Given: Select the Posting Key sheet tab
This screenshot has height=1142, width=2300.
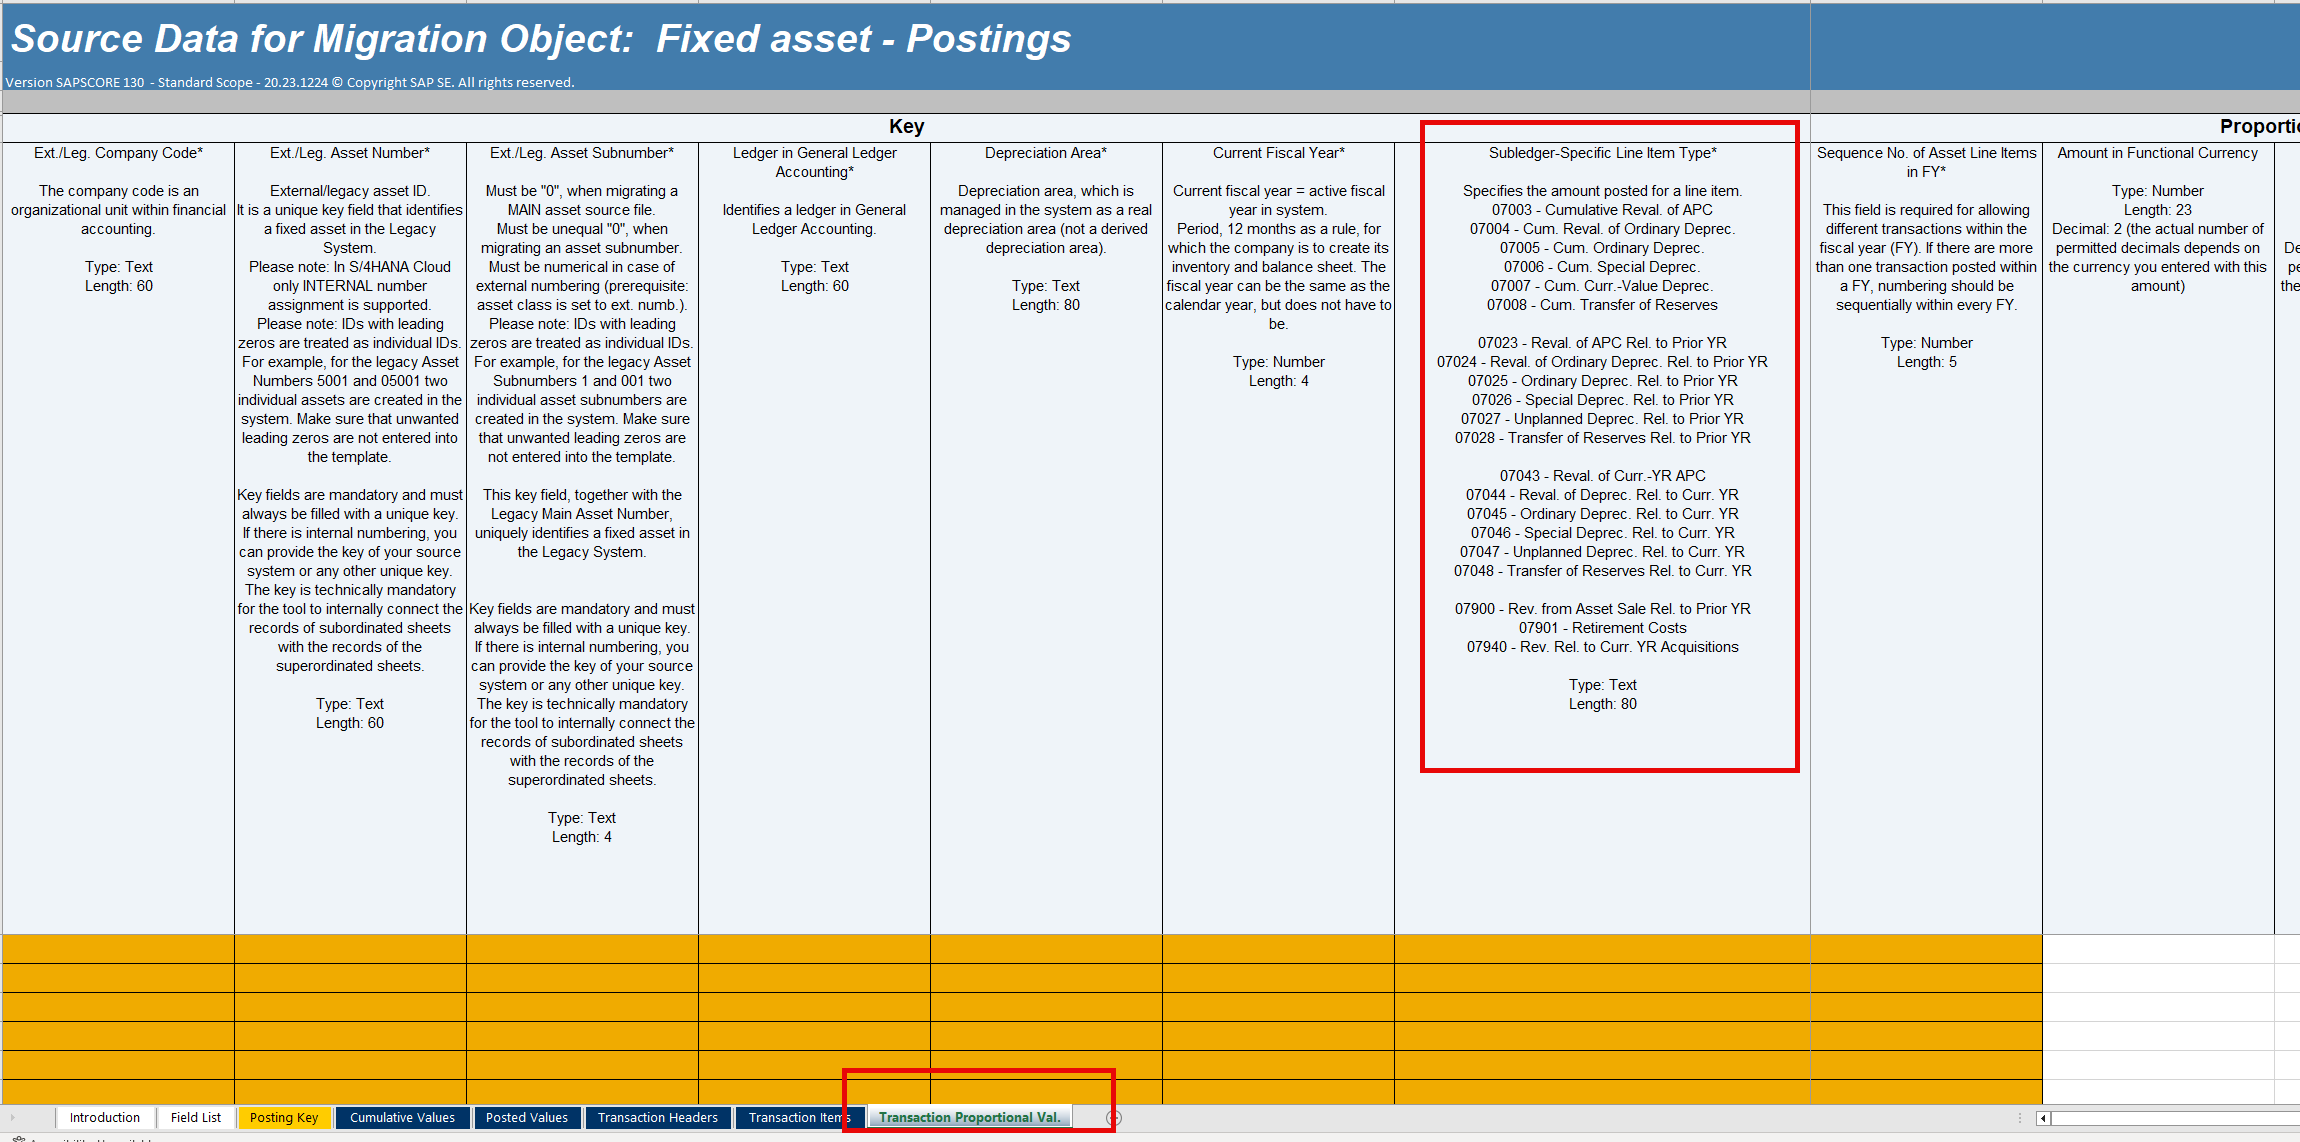Looking at the screenshot, I should (284, 1117).
